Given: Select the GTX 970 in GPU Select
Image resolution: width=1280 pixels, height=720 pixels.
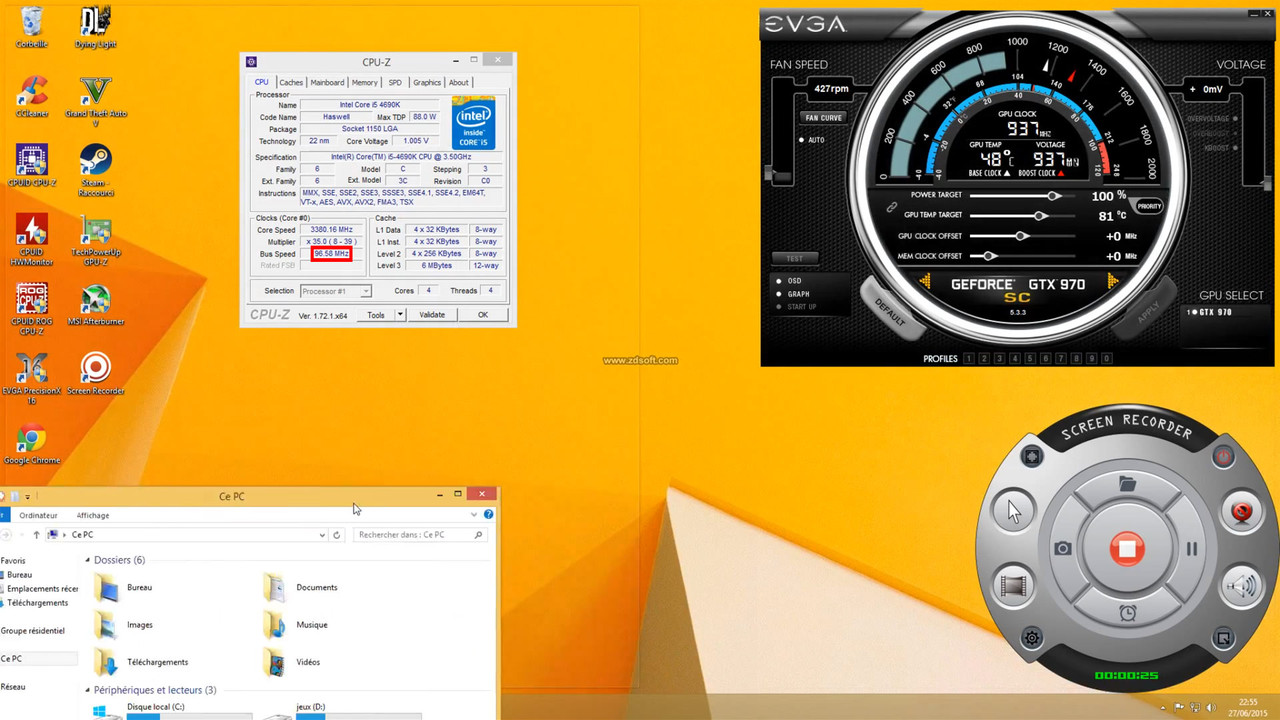Looking at the screenshot, I should [1210, 312].
